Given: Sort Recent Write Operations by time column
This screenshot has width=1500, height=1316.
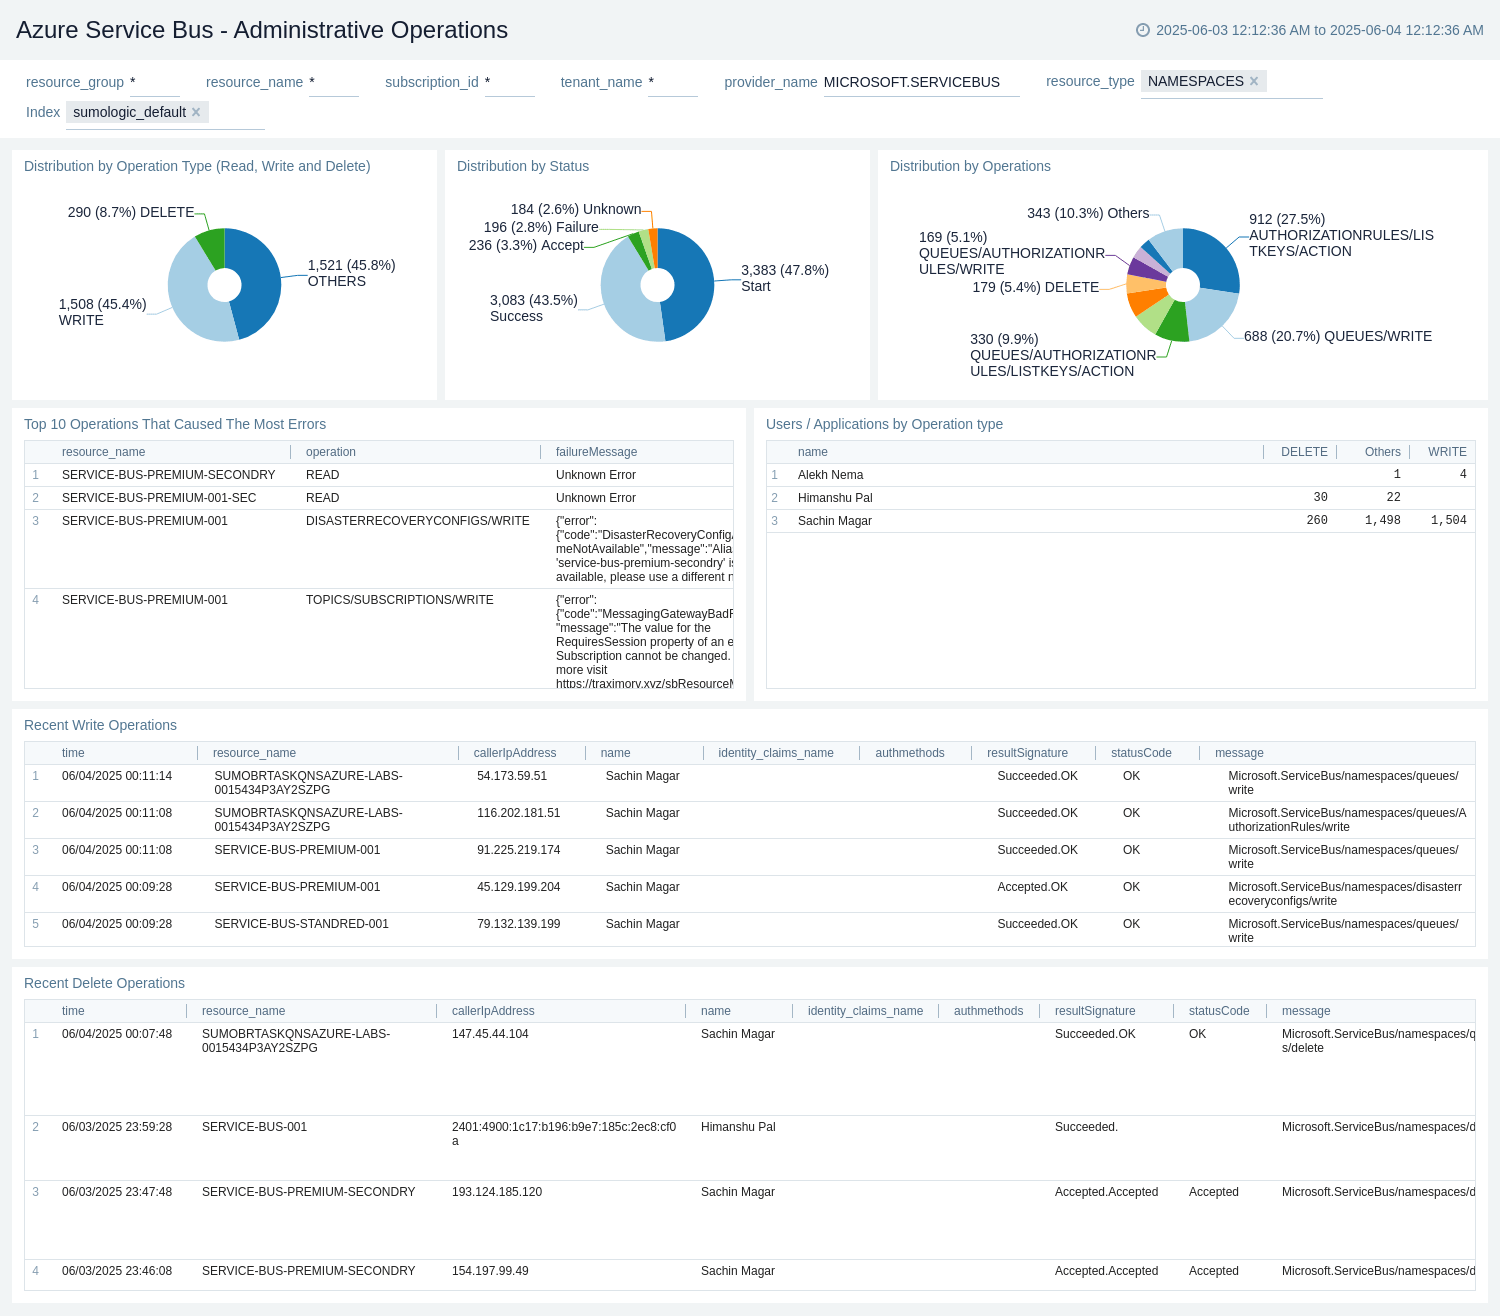Looking at the screenshot, I should [73, 753].
